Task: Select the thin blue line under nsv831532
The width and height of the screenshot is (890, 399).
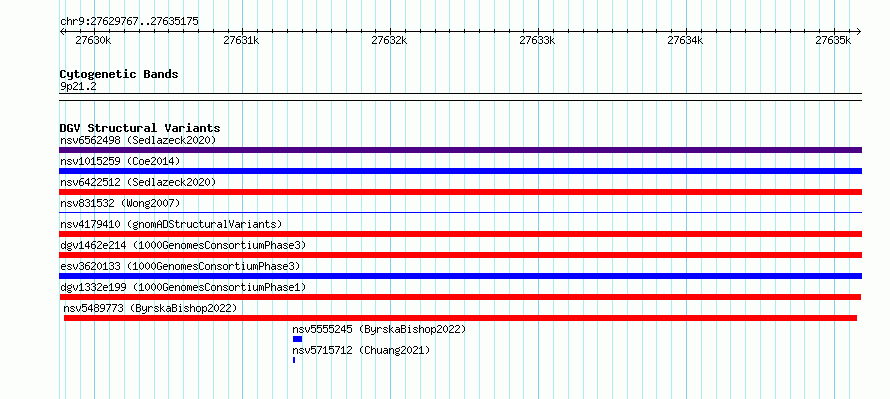Action: [x=460, y=212]
